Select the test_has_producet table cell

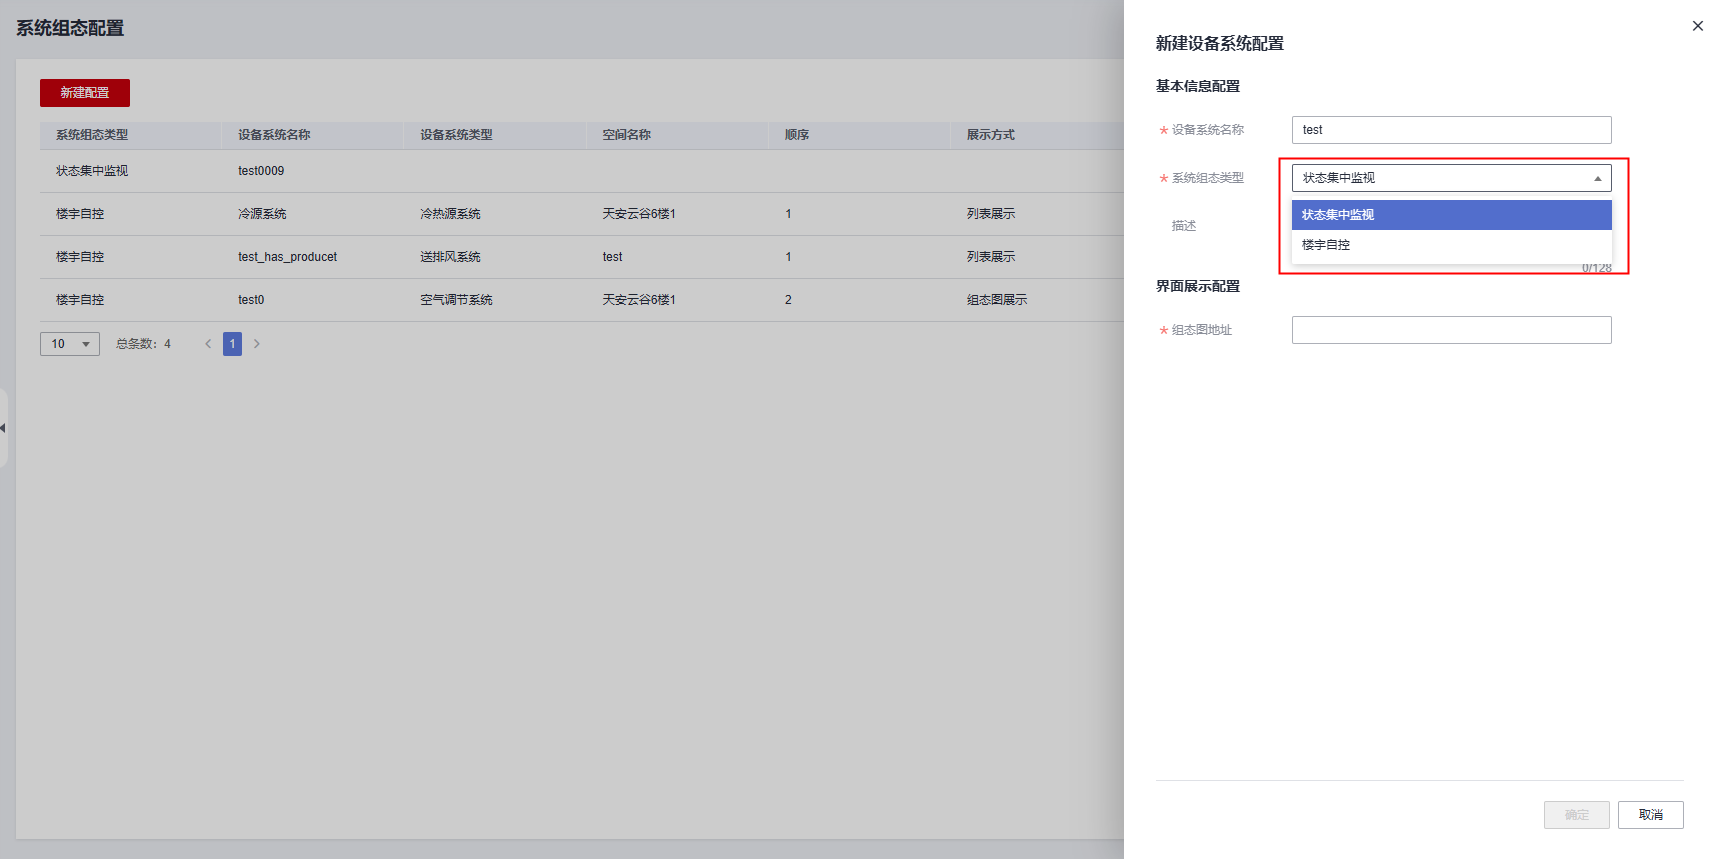pos(288,257)
